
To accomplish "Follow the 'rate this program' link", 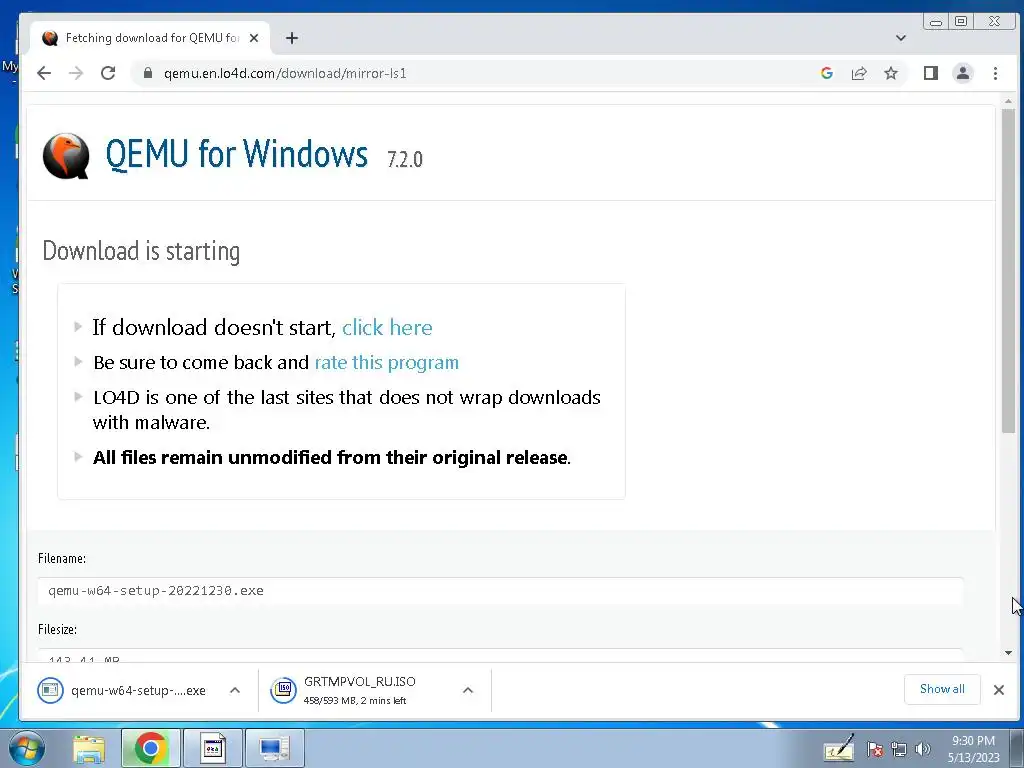I will click(x=387, y=362).
